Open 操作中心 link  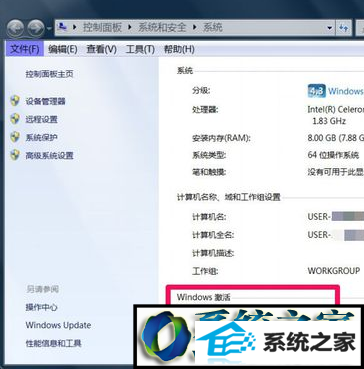click(41, 307)
